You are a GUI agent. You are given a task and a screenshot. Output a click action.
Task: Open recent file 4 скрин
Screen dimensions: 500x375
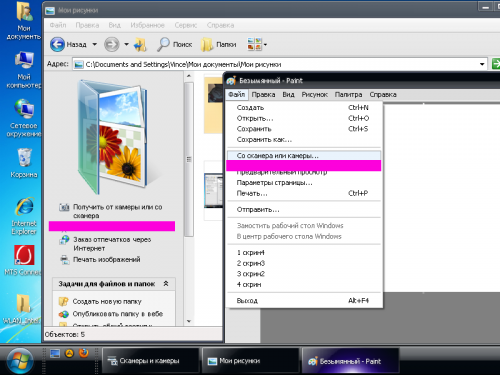tap(304, 285)
